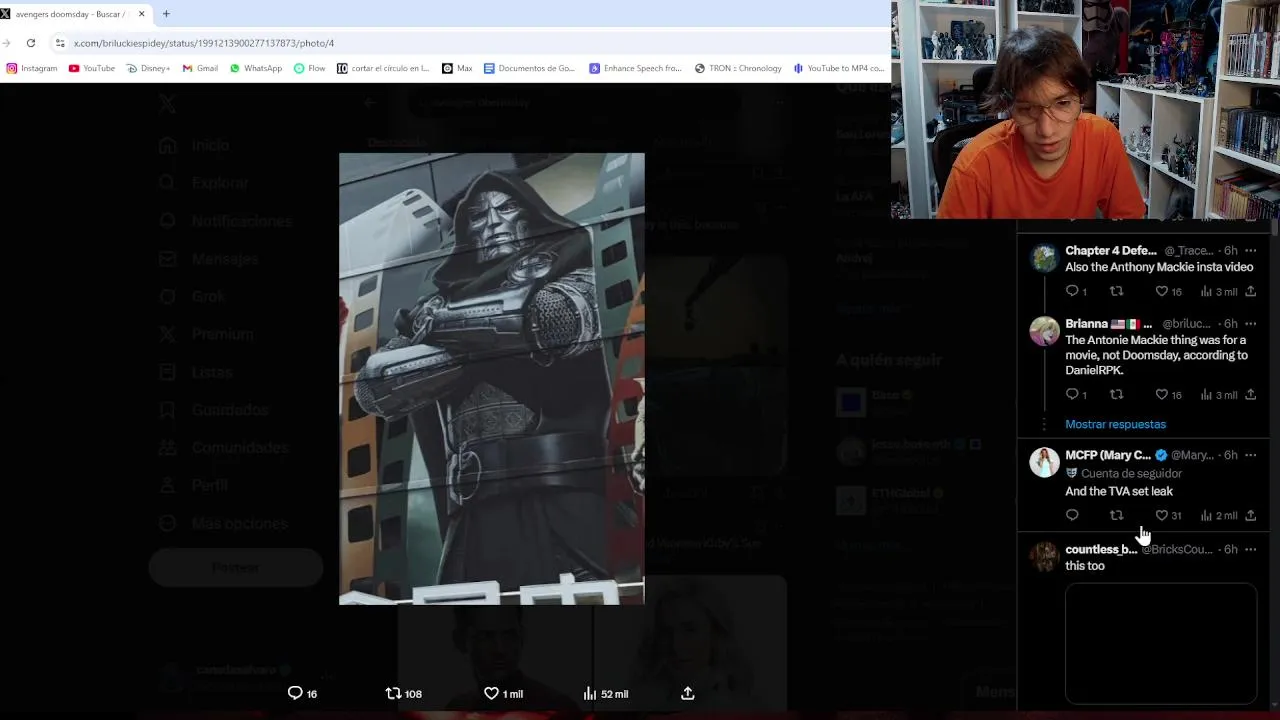Open the TRON :: Chronology bookmark
The height and width of the screenshot is (720, 1280).
pos(739,68)
